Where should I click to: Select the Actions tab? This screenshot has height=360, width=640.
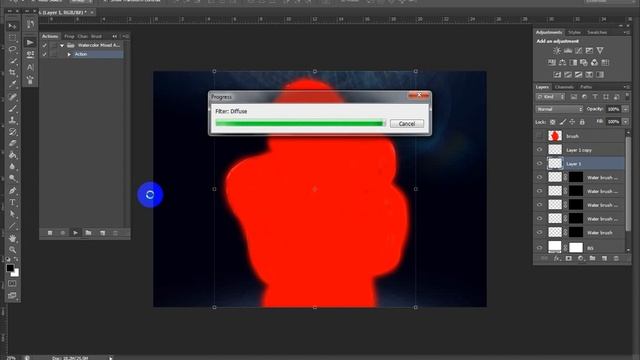pos(50,36)
